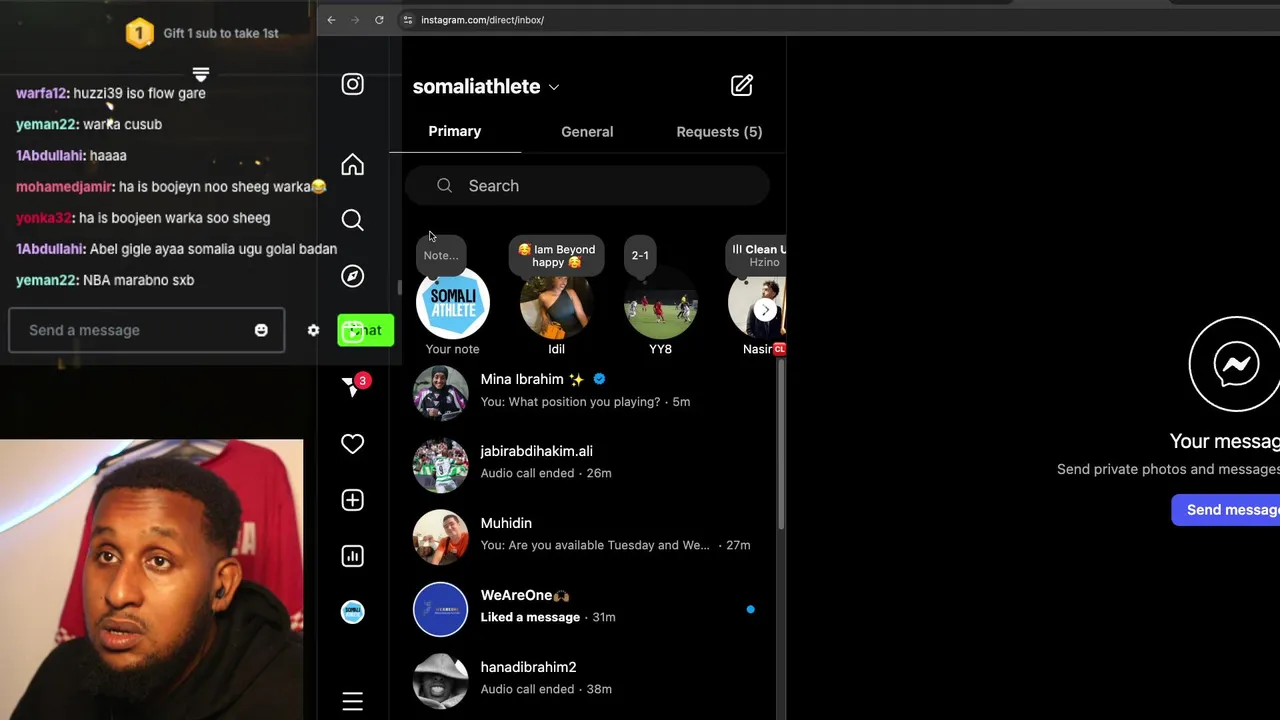Image resolution: width=1280 pixels, height=720 pixels.
Task: Click the Create plus icon
Action: pyautogui.click(x=352, y=500)
